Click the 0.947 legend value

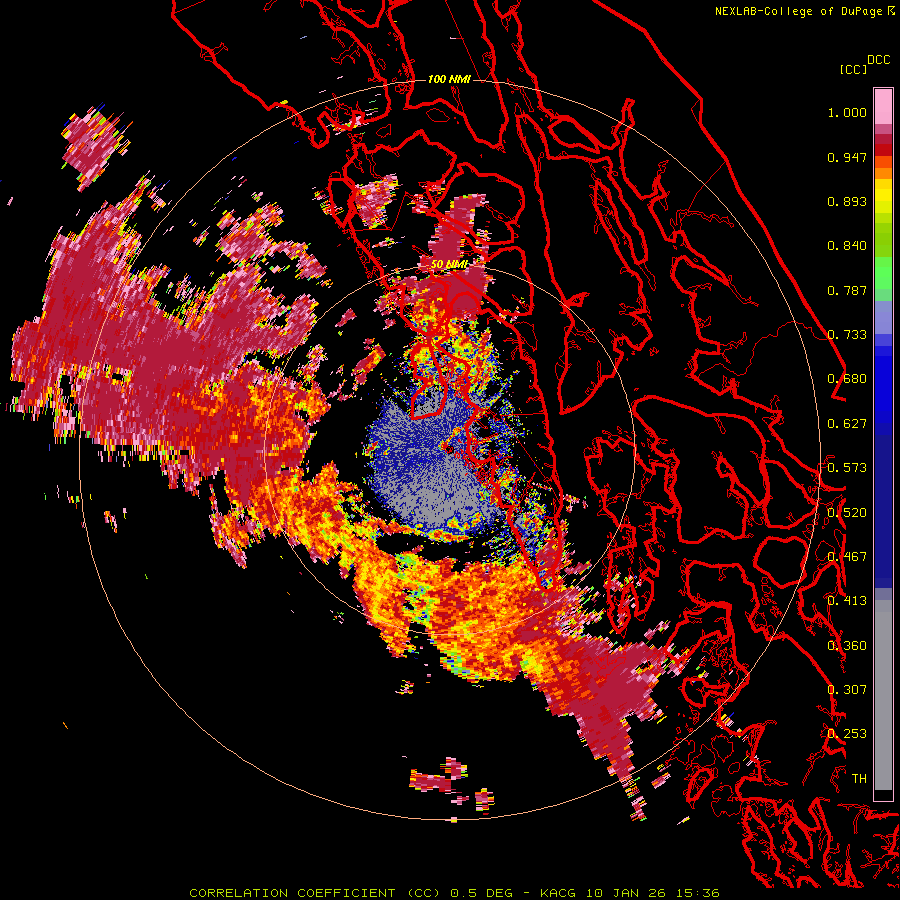tap(847, 157)
